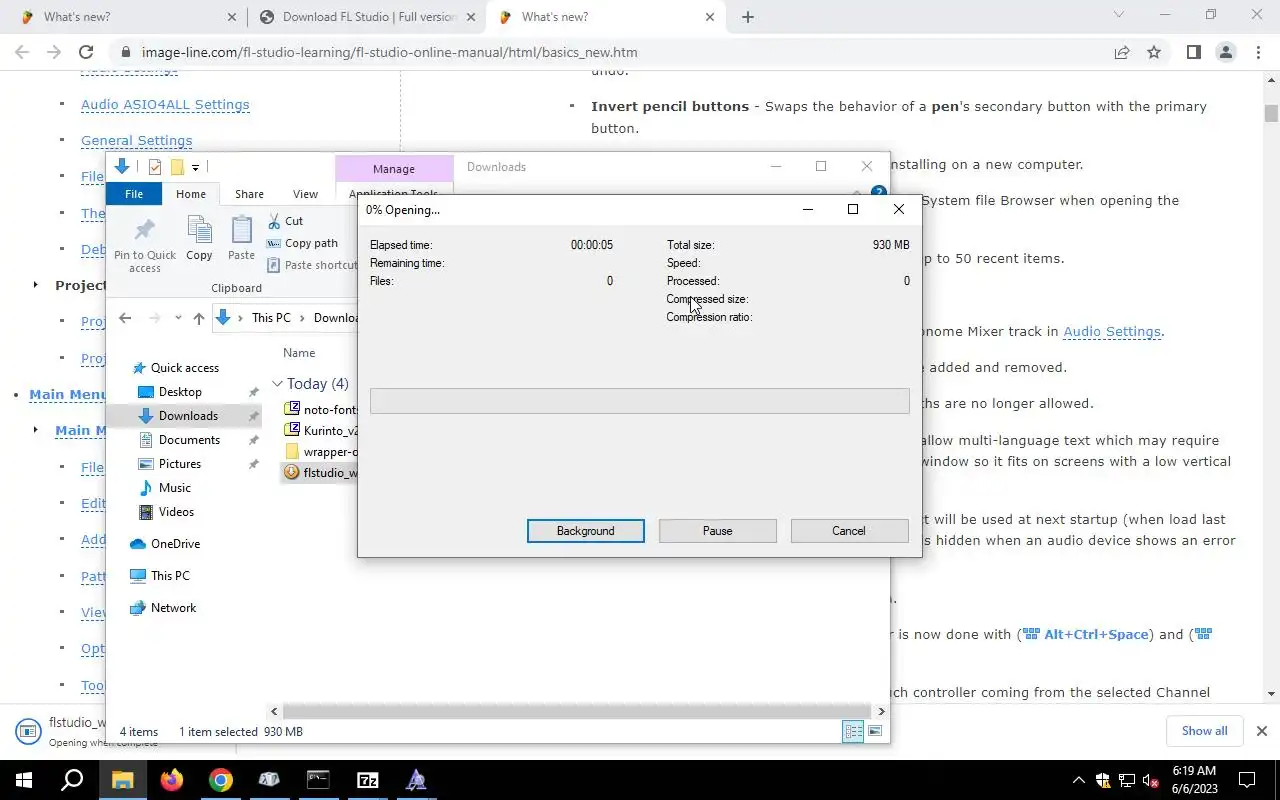Open Windows Start menu
This screenshot has width=1280, height=800.
click(24, 780)
